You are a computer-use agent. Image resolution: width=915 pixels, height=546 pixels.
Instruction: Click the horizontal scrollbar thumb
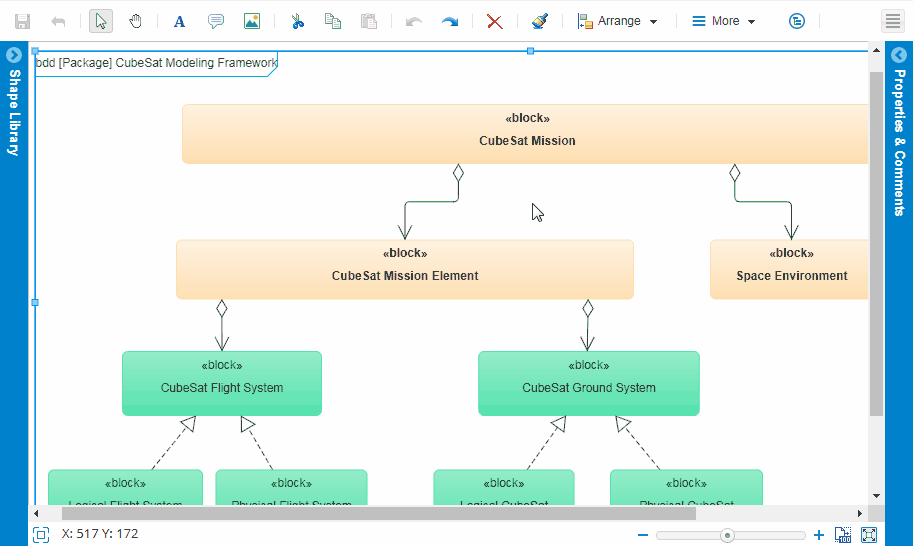click(x=379, y=513)
